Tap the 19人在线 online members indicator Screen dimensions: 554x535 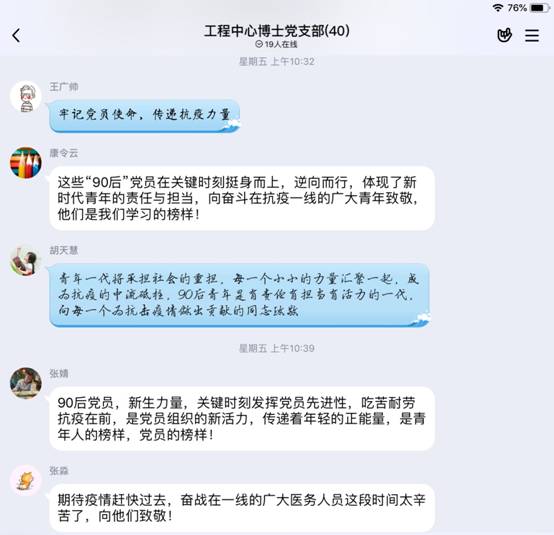(x=276, y=44)
